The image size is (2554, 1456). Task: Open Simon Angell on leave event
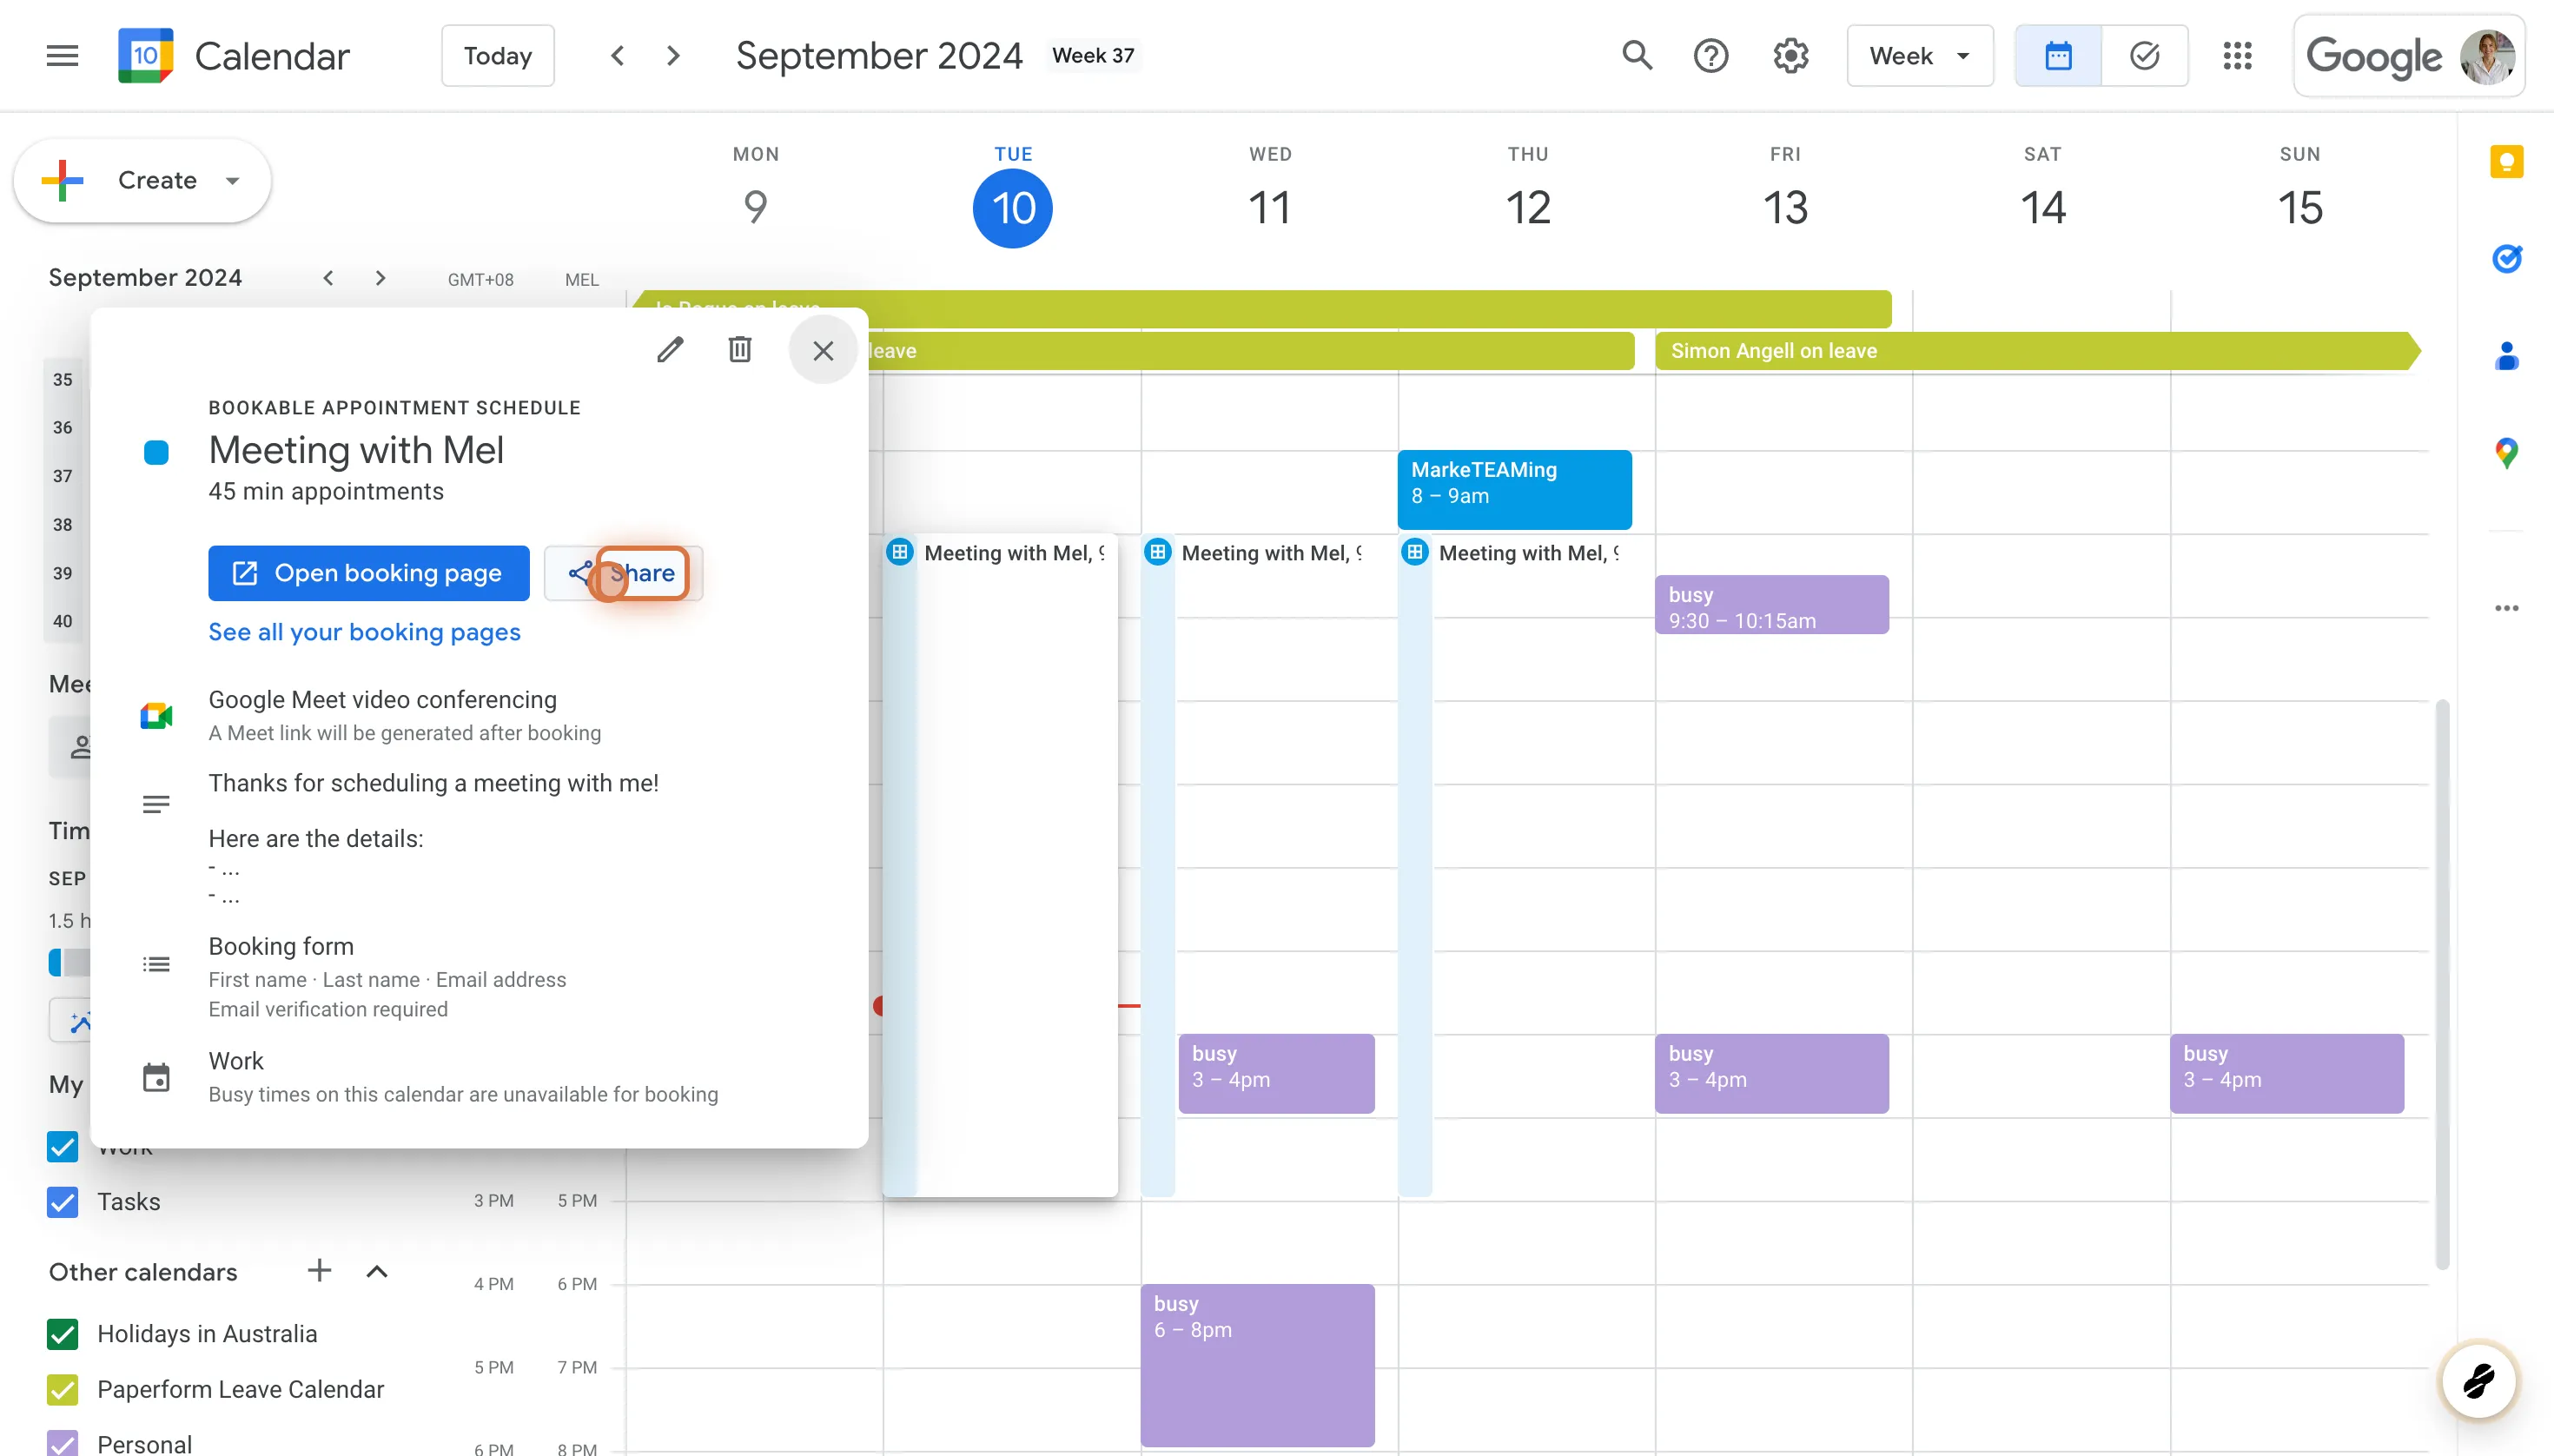[2036, 351]
